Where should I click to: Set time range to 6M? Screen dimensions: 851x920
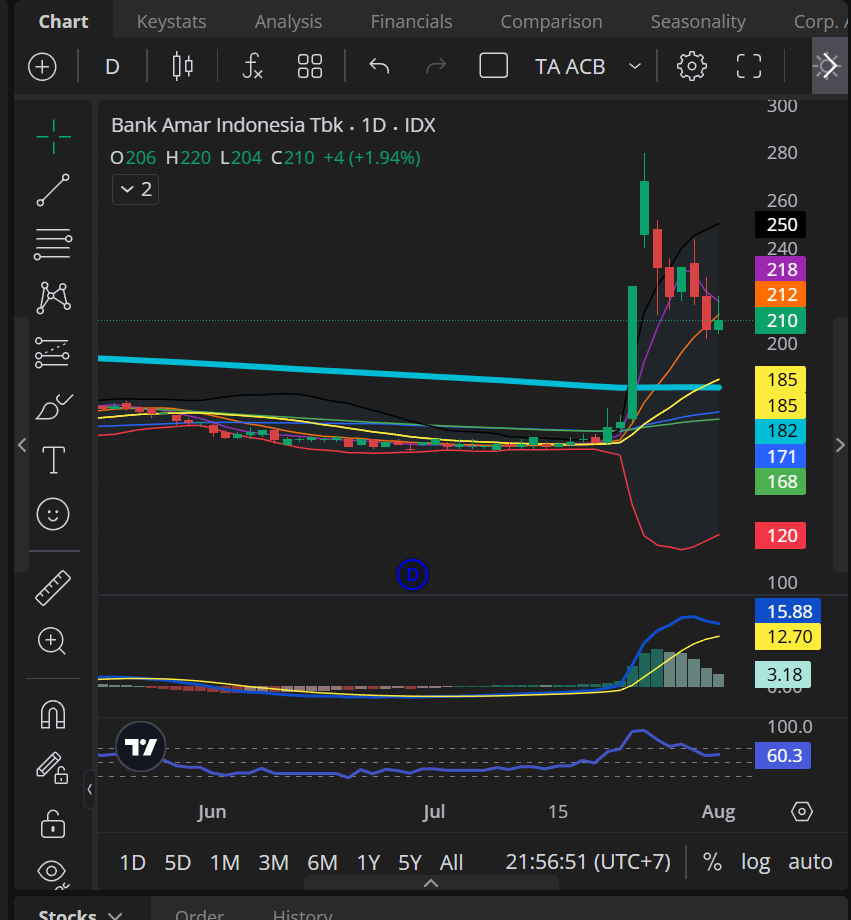click(x=322, y=862)
